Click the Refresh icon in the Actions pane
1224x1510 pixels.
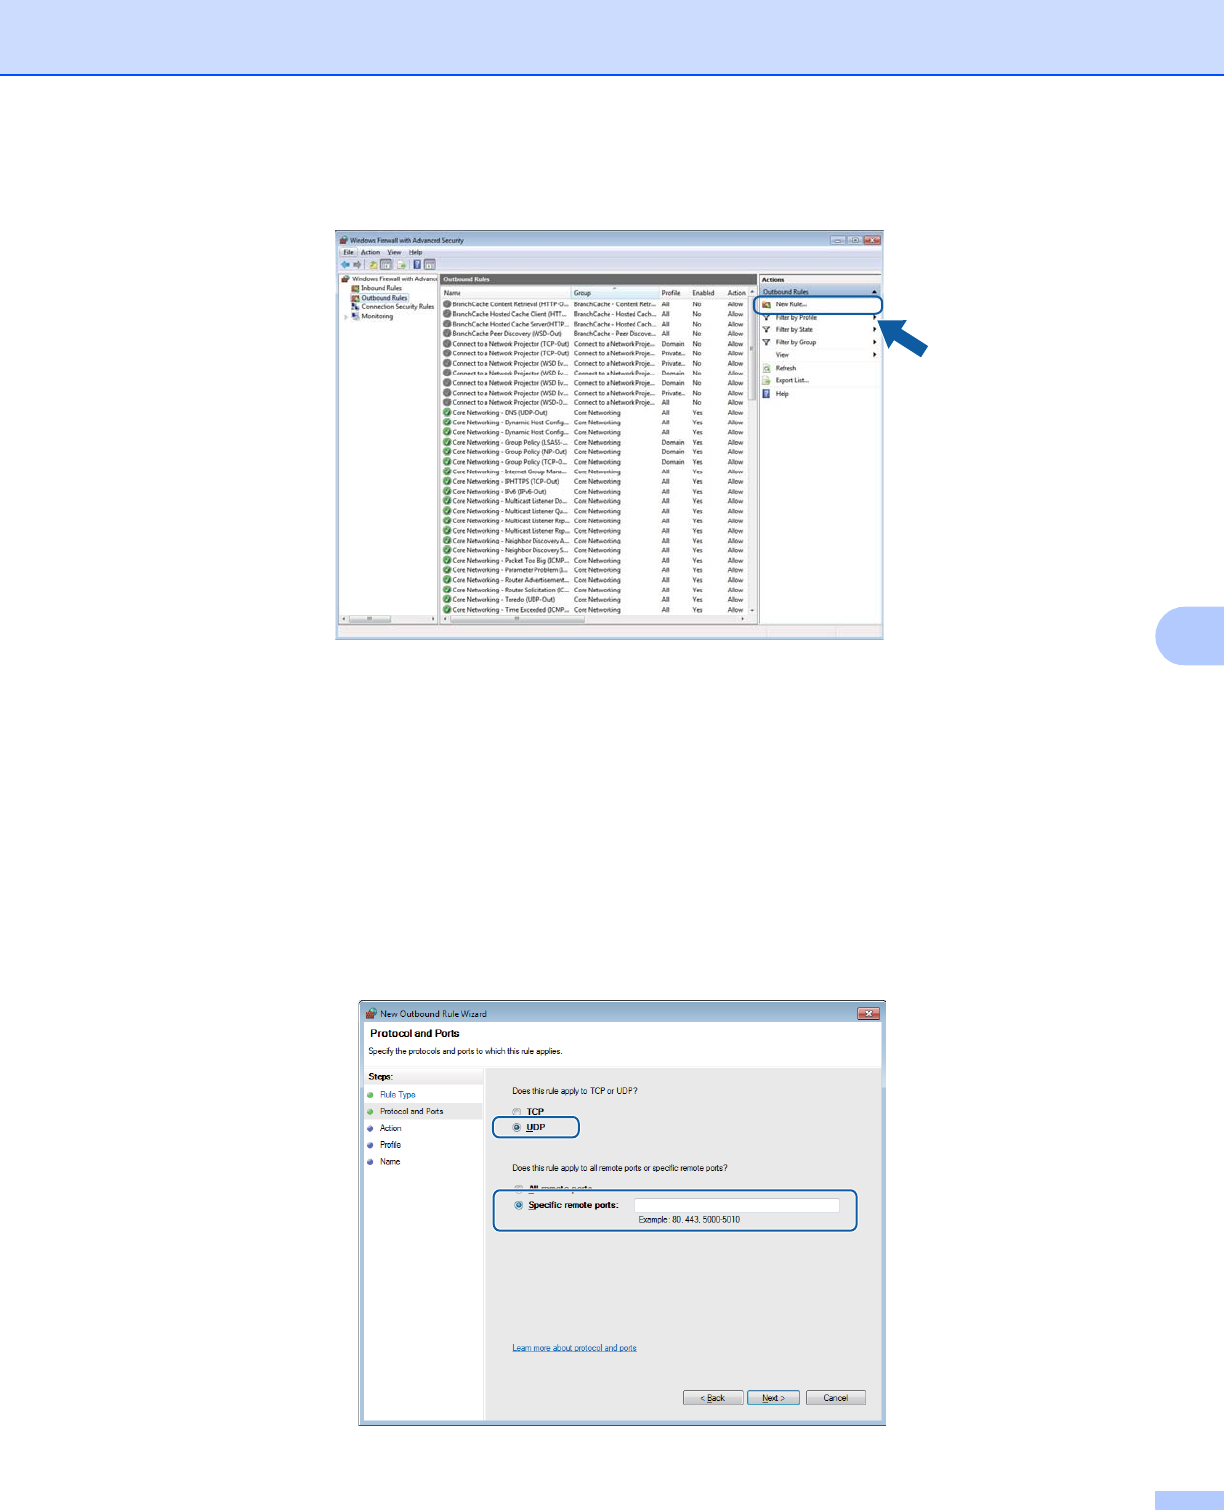(x=767, y=368)
